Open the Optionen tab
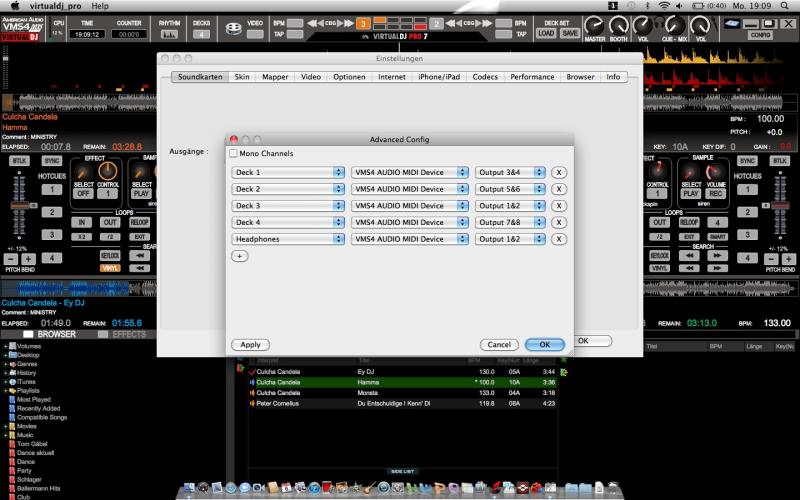 [x=349, y=77]
